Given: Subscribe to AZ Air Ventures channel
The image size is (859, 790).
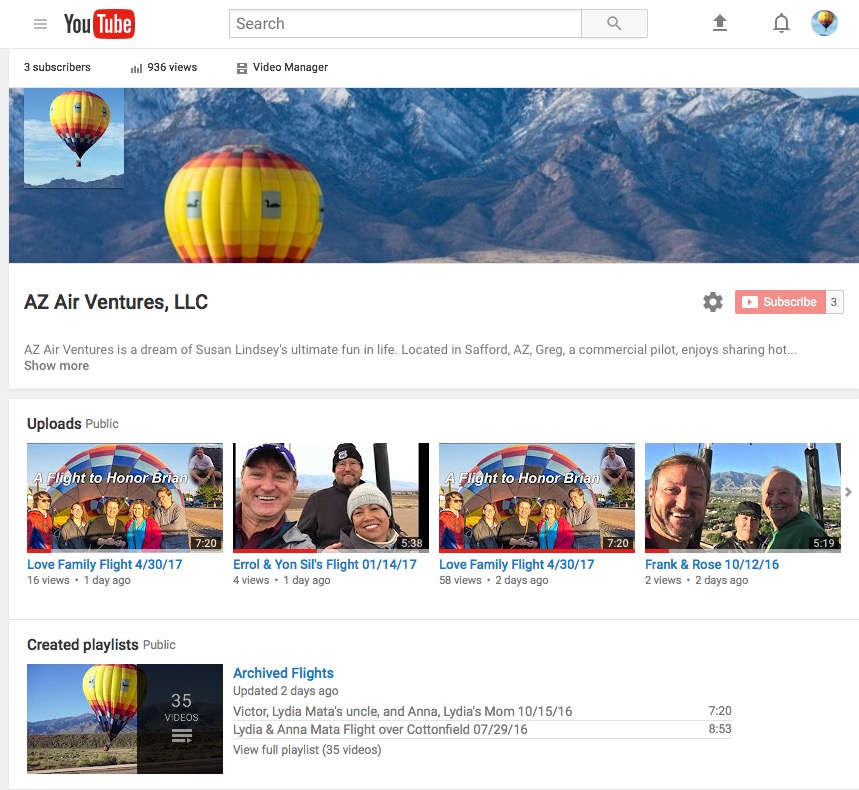Looking at the screenshot, I should click(x=780, y=302).
